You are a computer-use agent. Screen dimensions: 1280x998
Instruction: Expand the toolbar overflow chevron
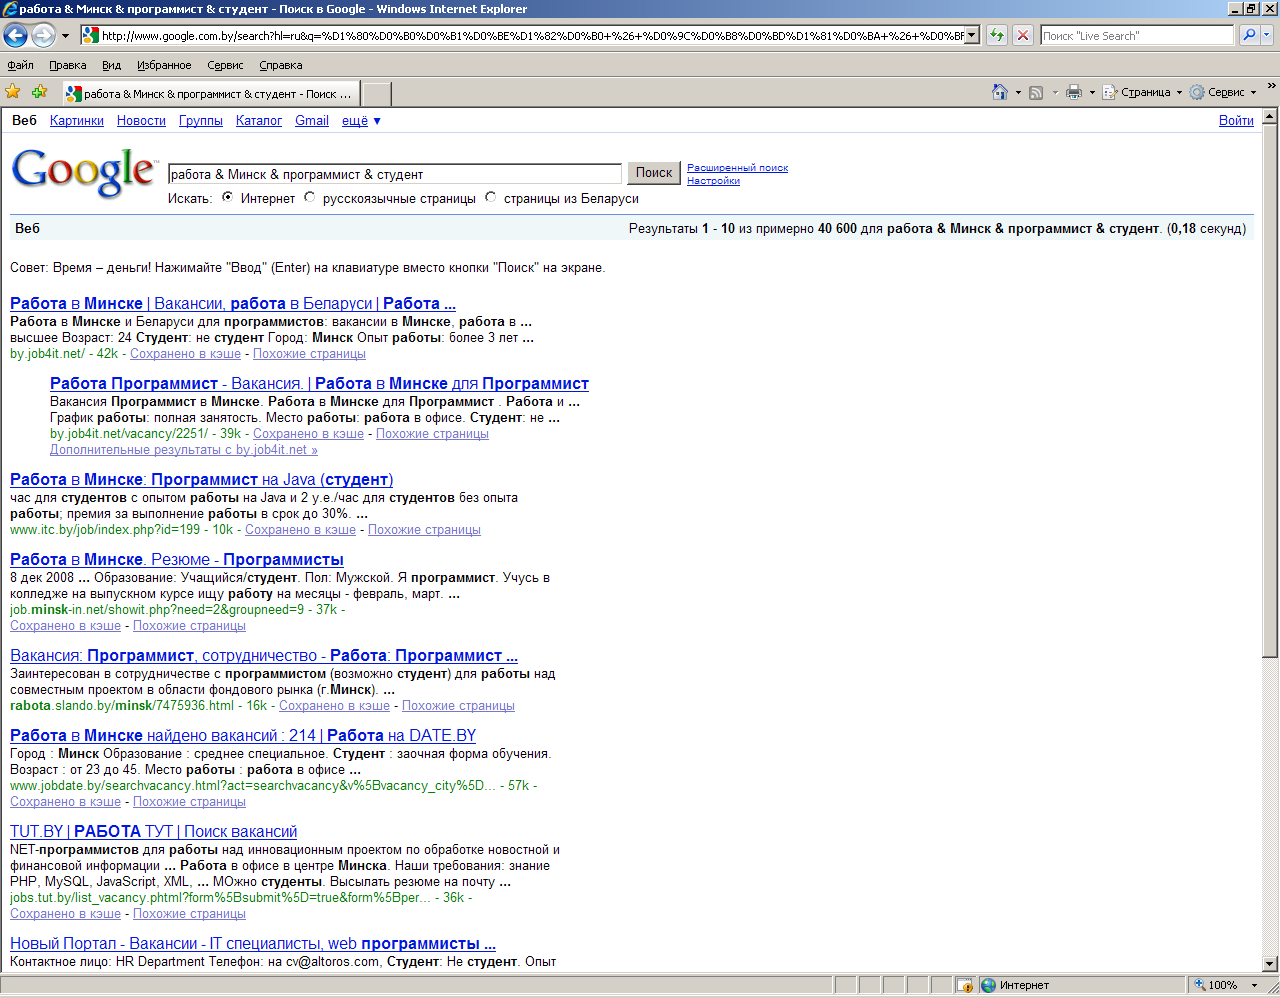1271,87
